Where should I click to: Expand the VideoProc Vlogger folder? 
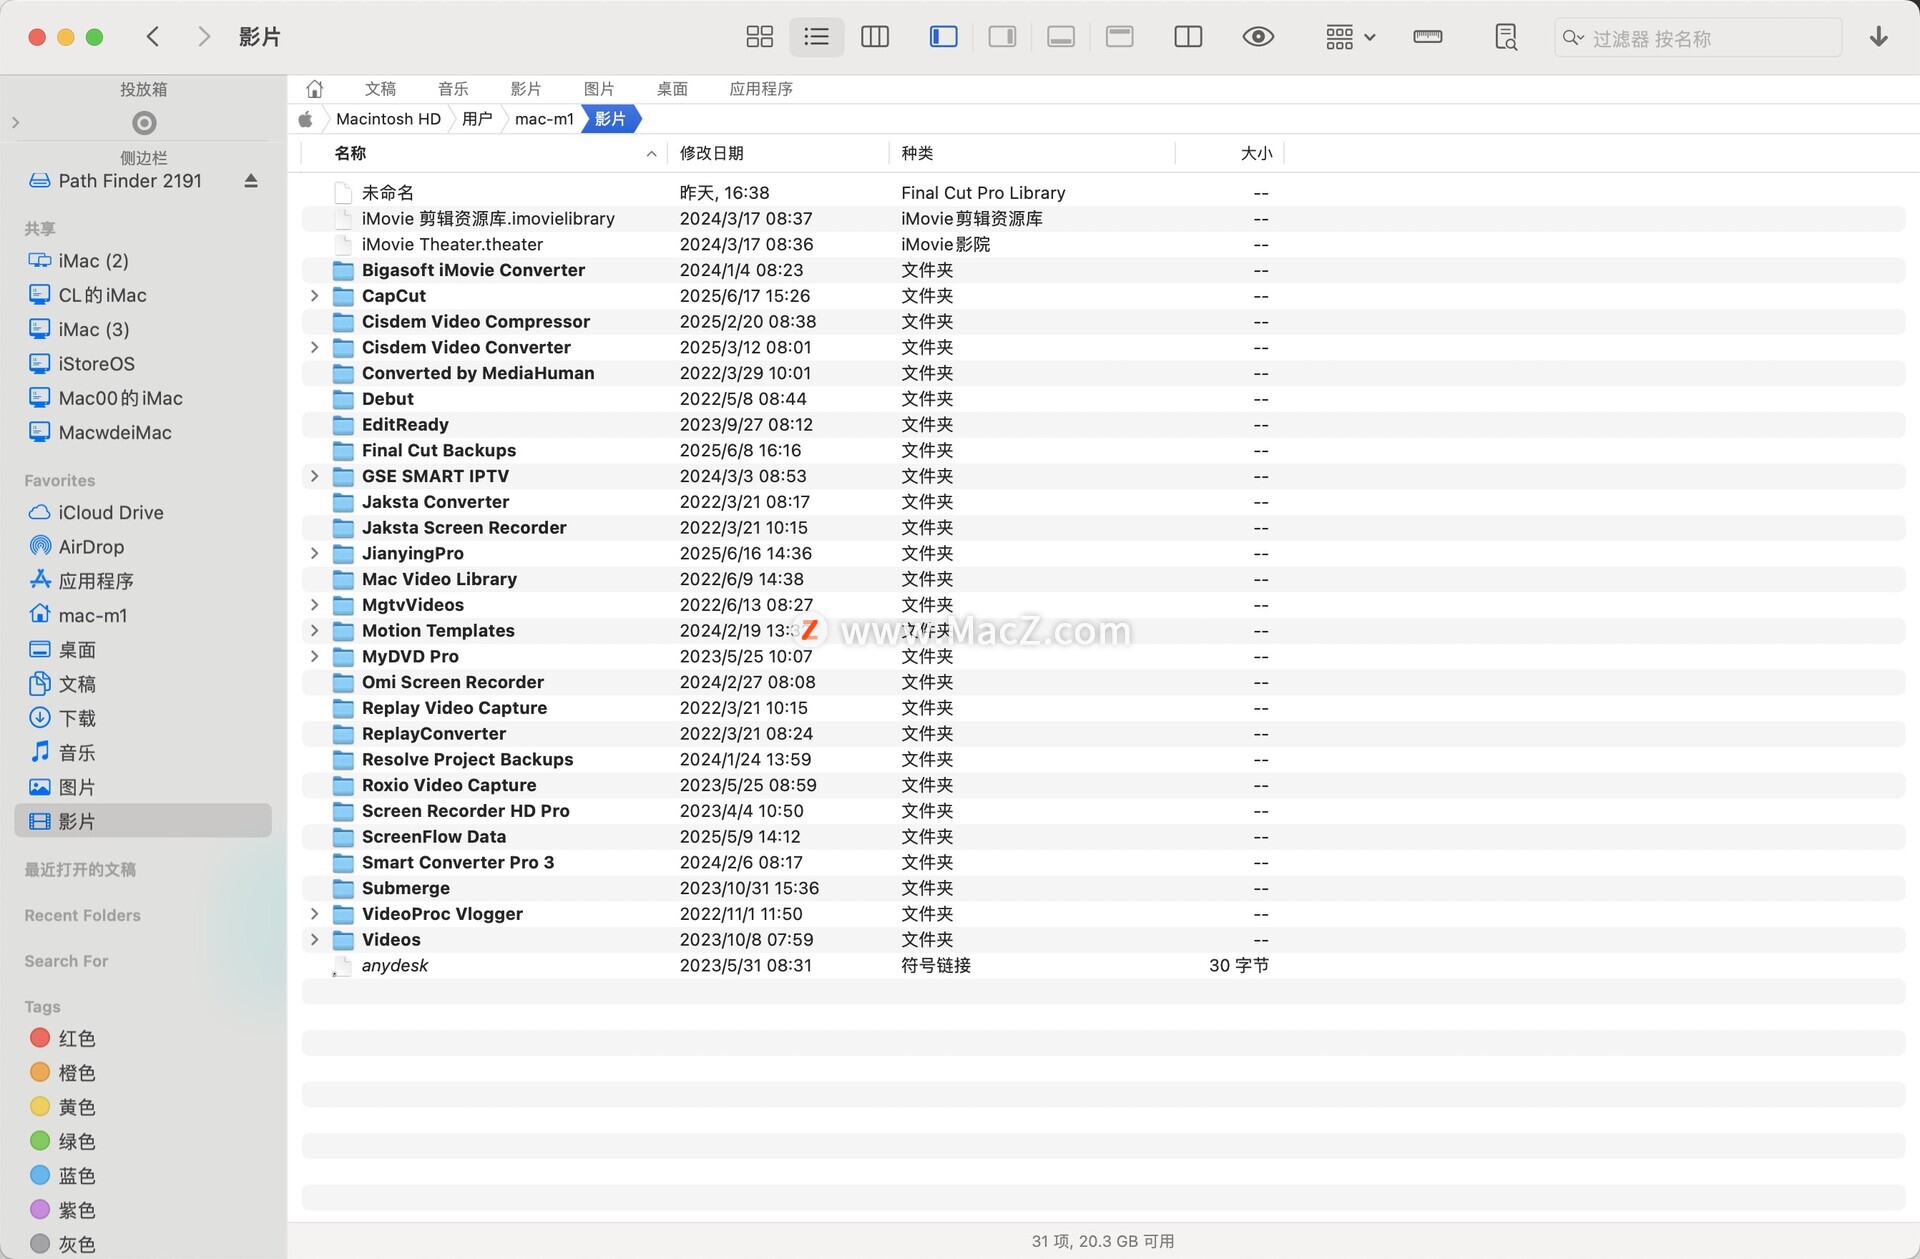314,914
